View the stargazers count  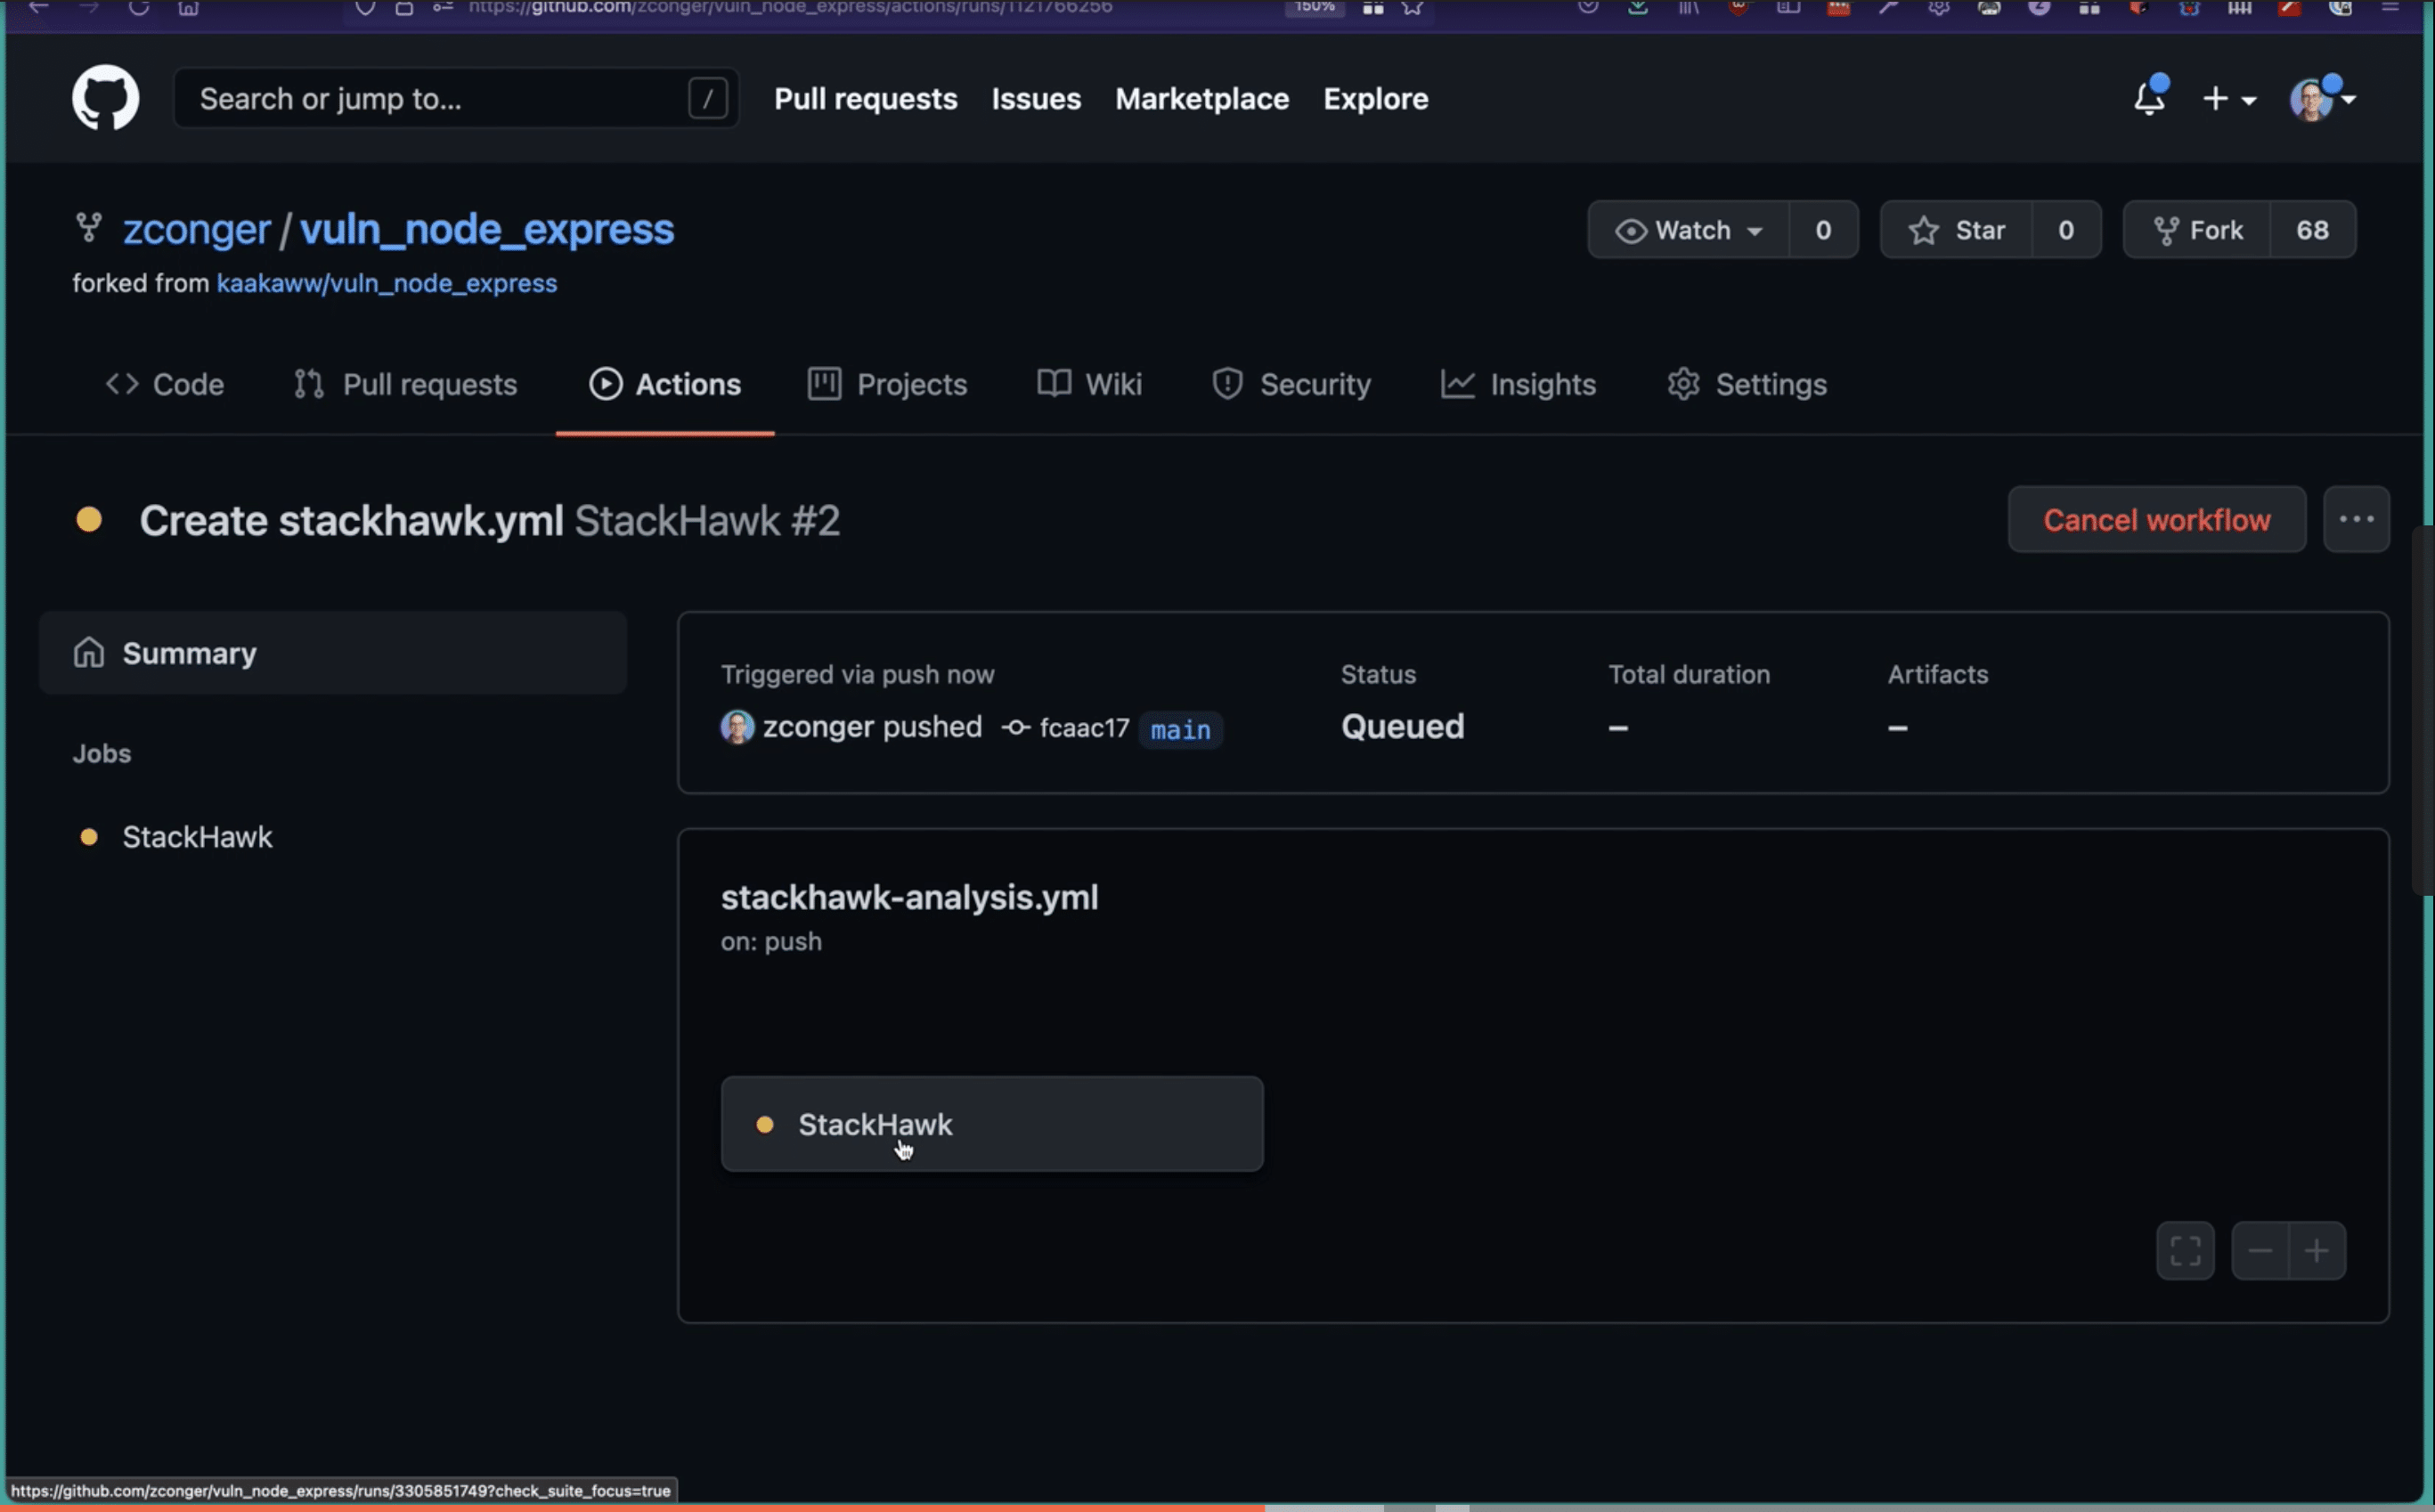(2066, 230)
